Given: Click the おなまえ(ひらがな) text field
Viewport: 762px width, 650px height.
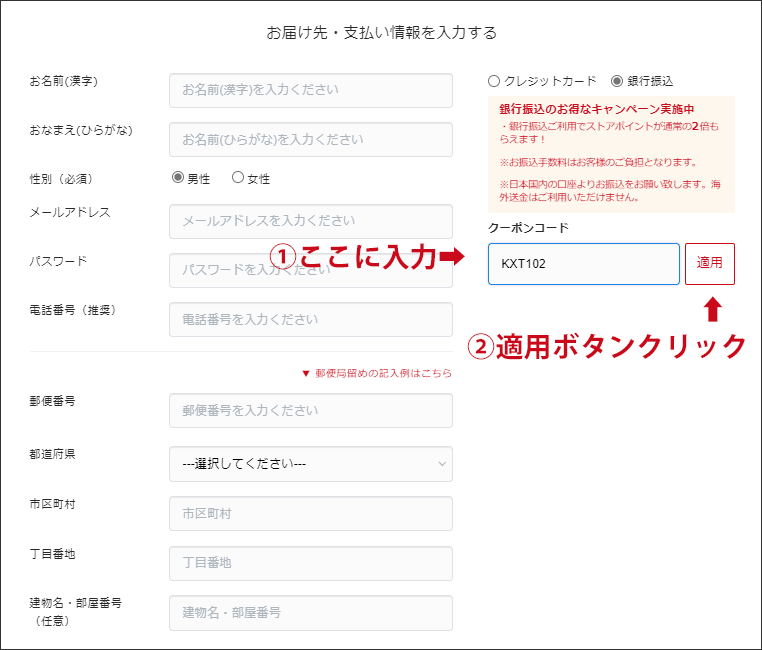Looking at the screenshot, I should 311,140.
